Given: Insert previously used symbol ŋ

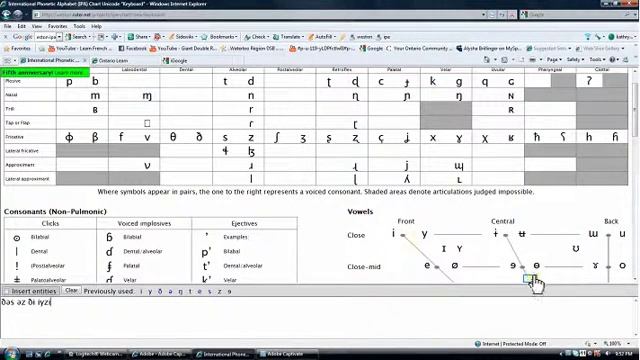Looking at the screenshot, I should pyautogui.click(x=180, y=291).
